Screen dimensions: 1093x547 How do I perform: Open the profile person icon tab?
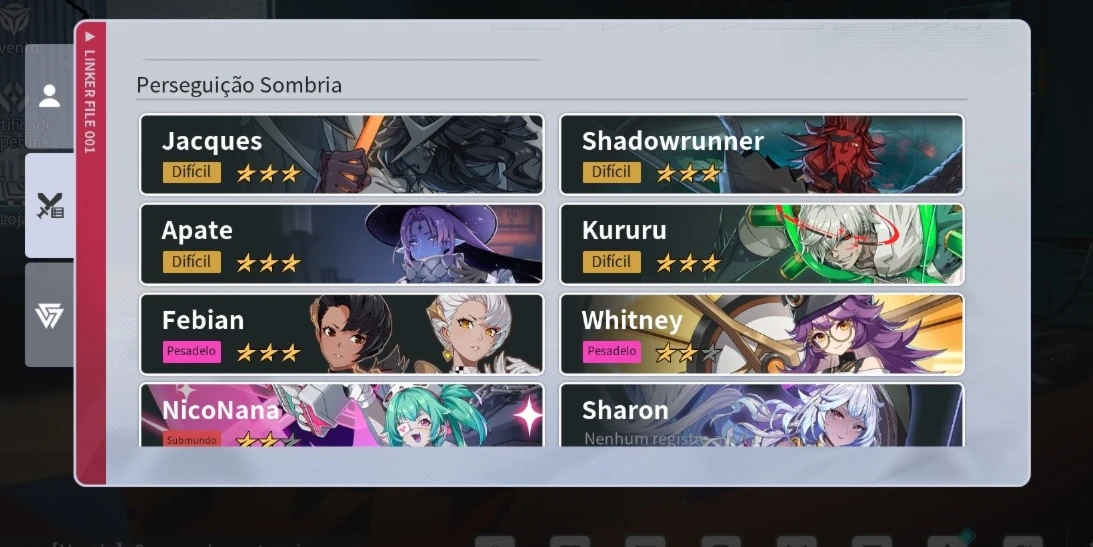click(x=49, y=96)
